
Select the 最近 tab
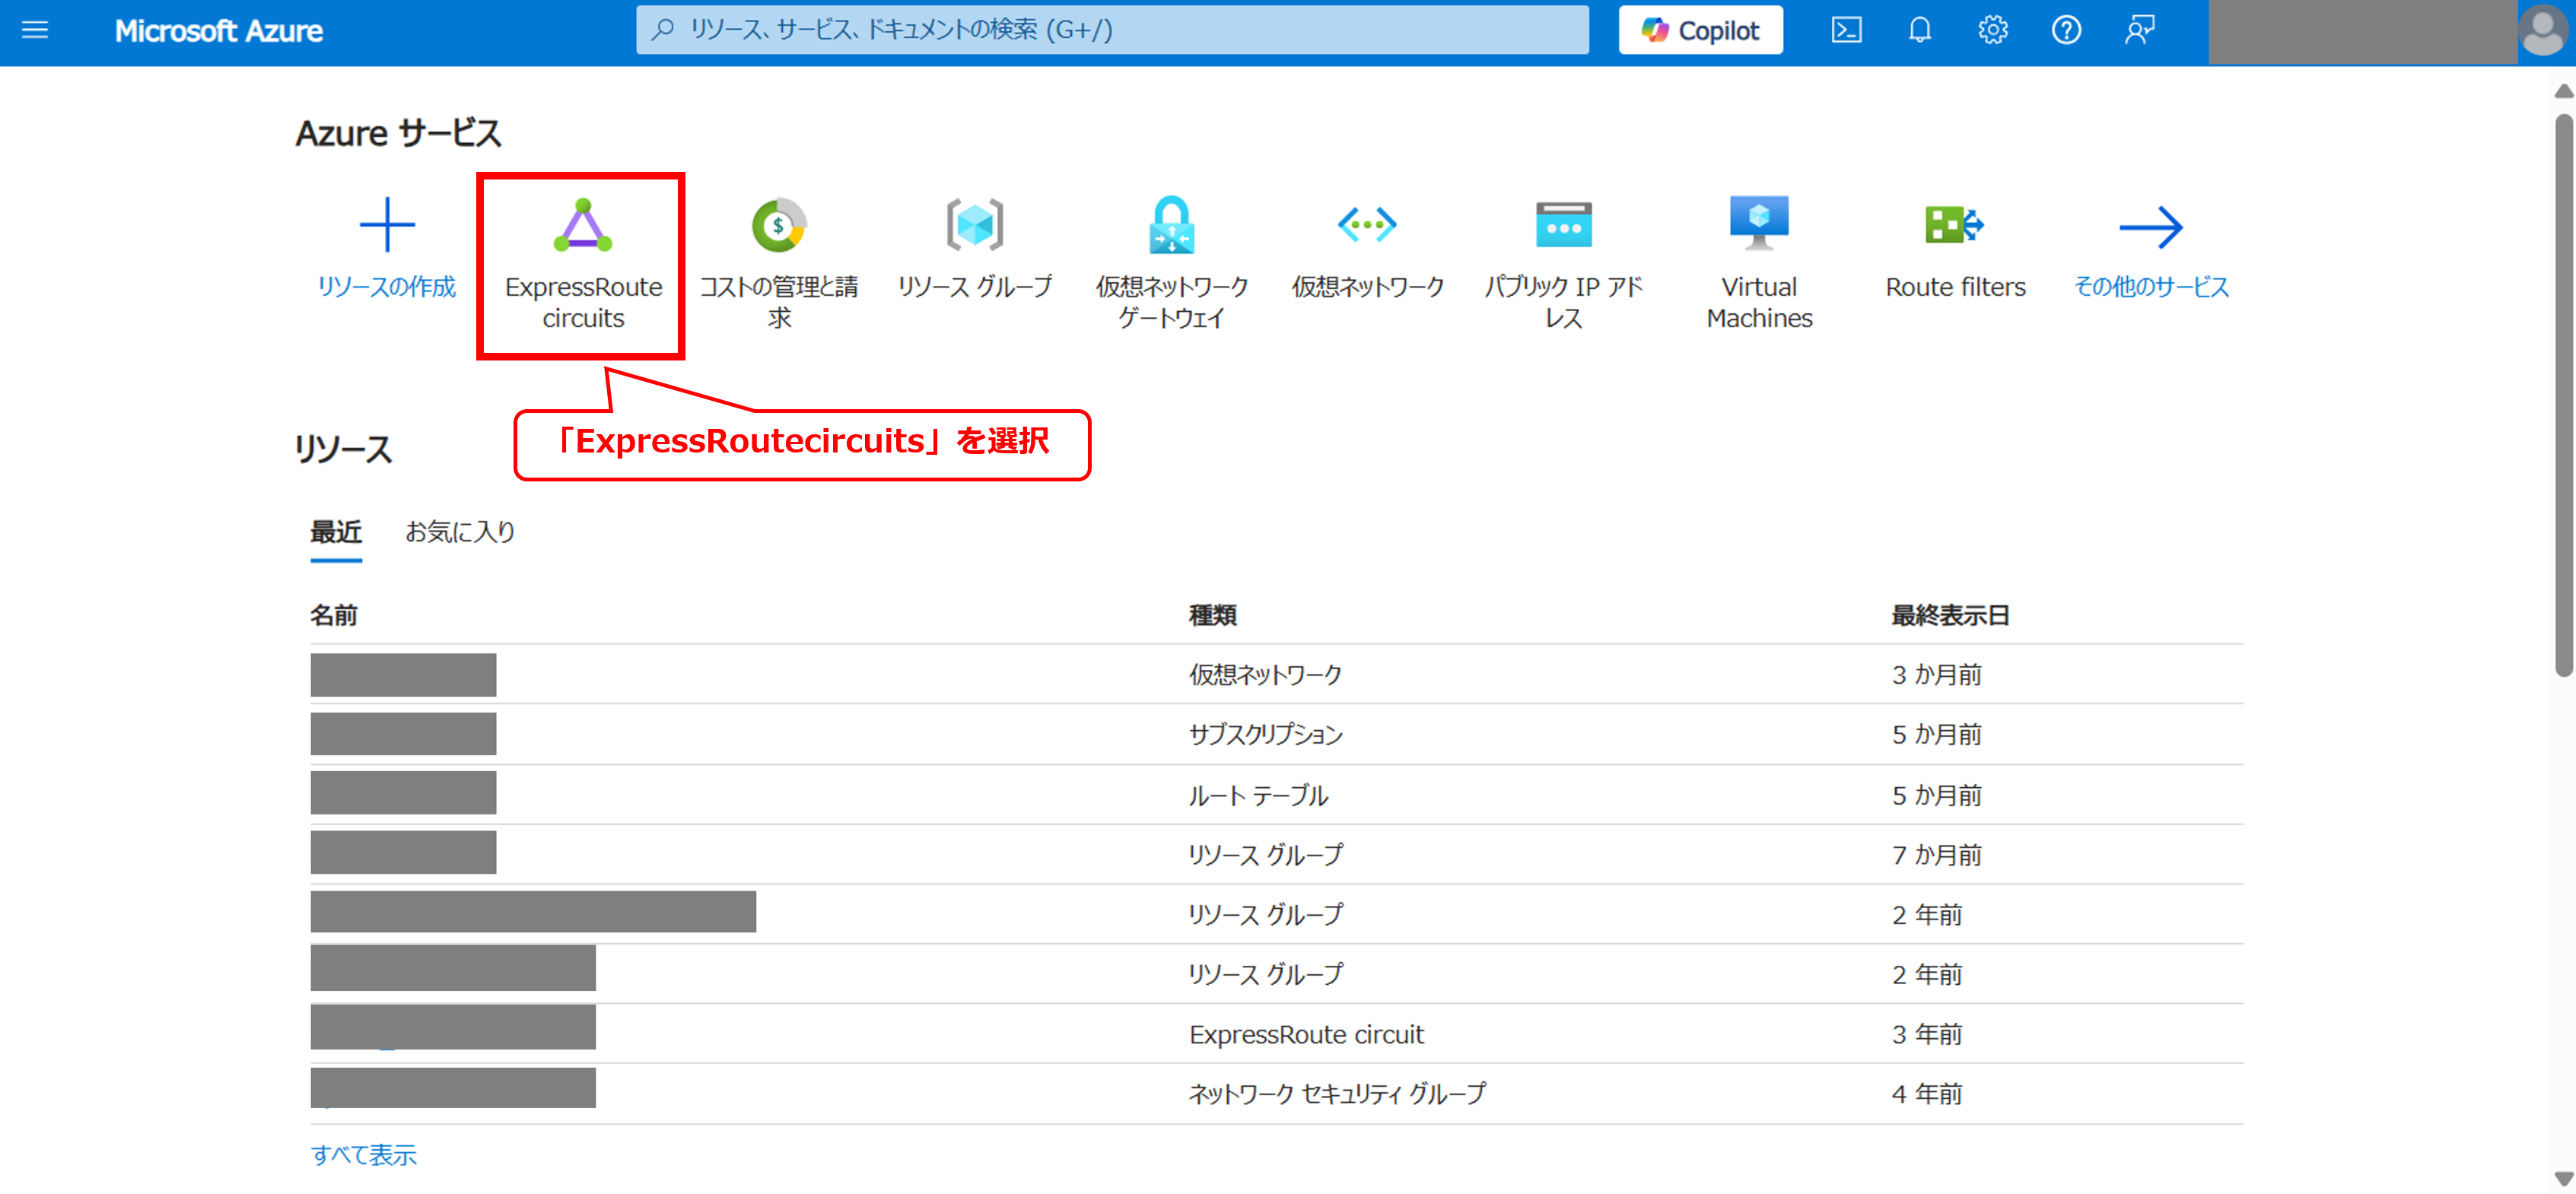[x=336, y=532]
